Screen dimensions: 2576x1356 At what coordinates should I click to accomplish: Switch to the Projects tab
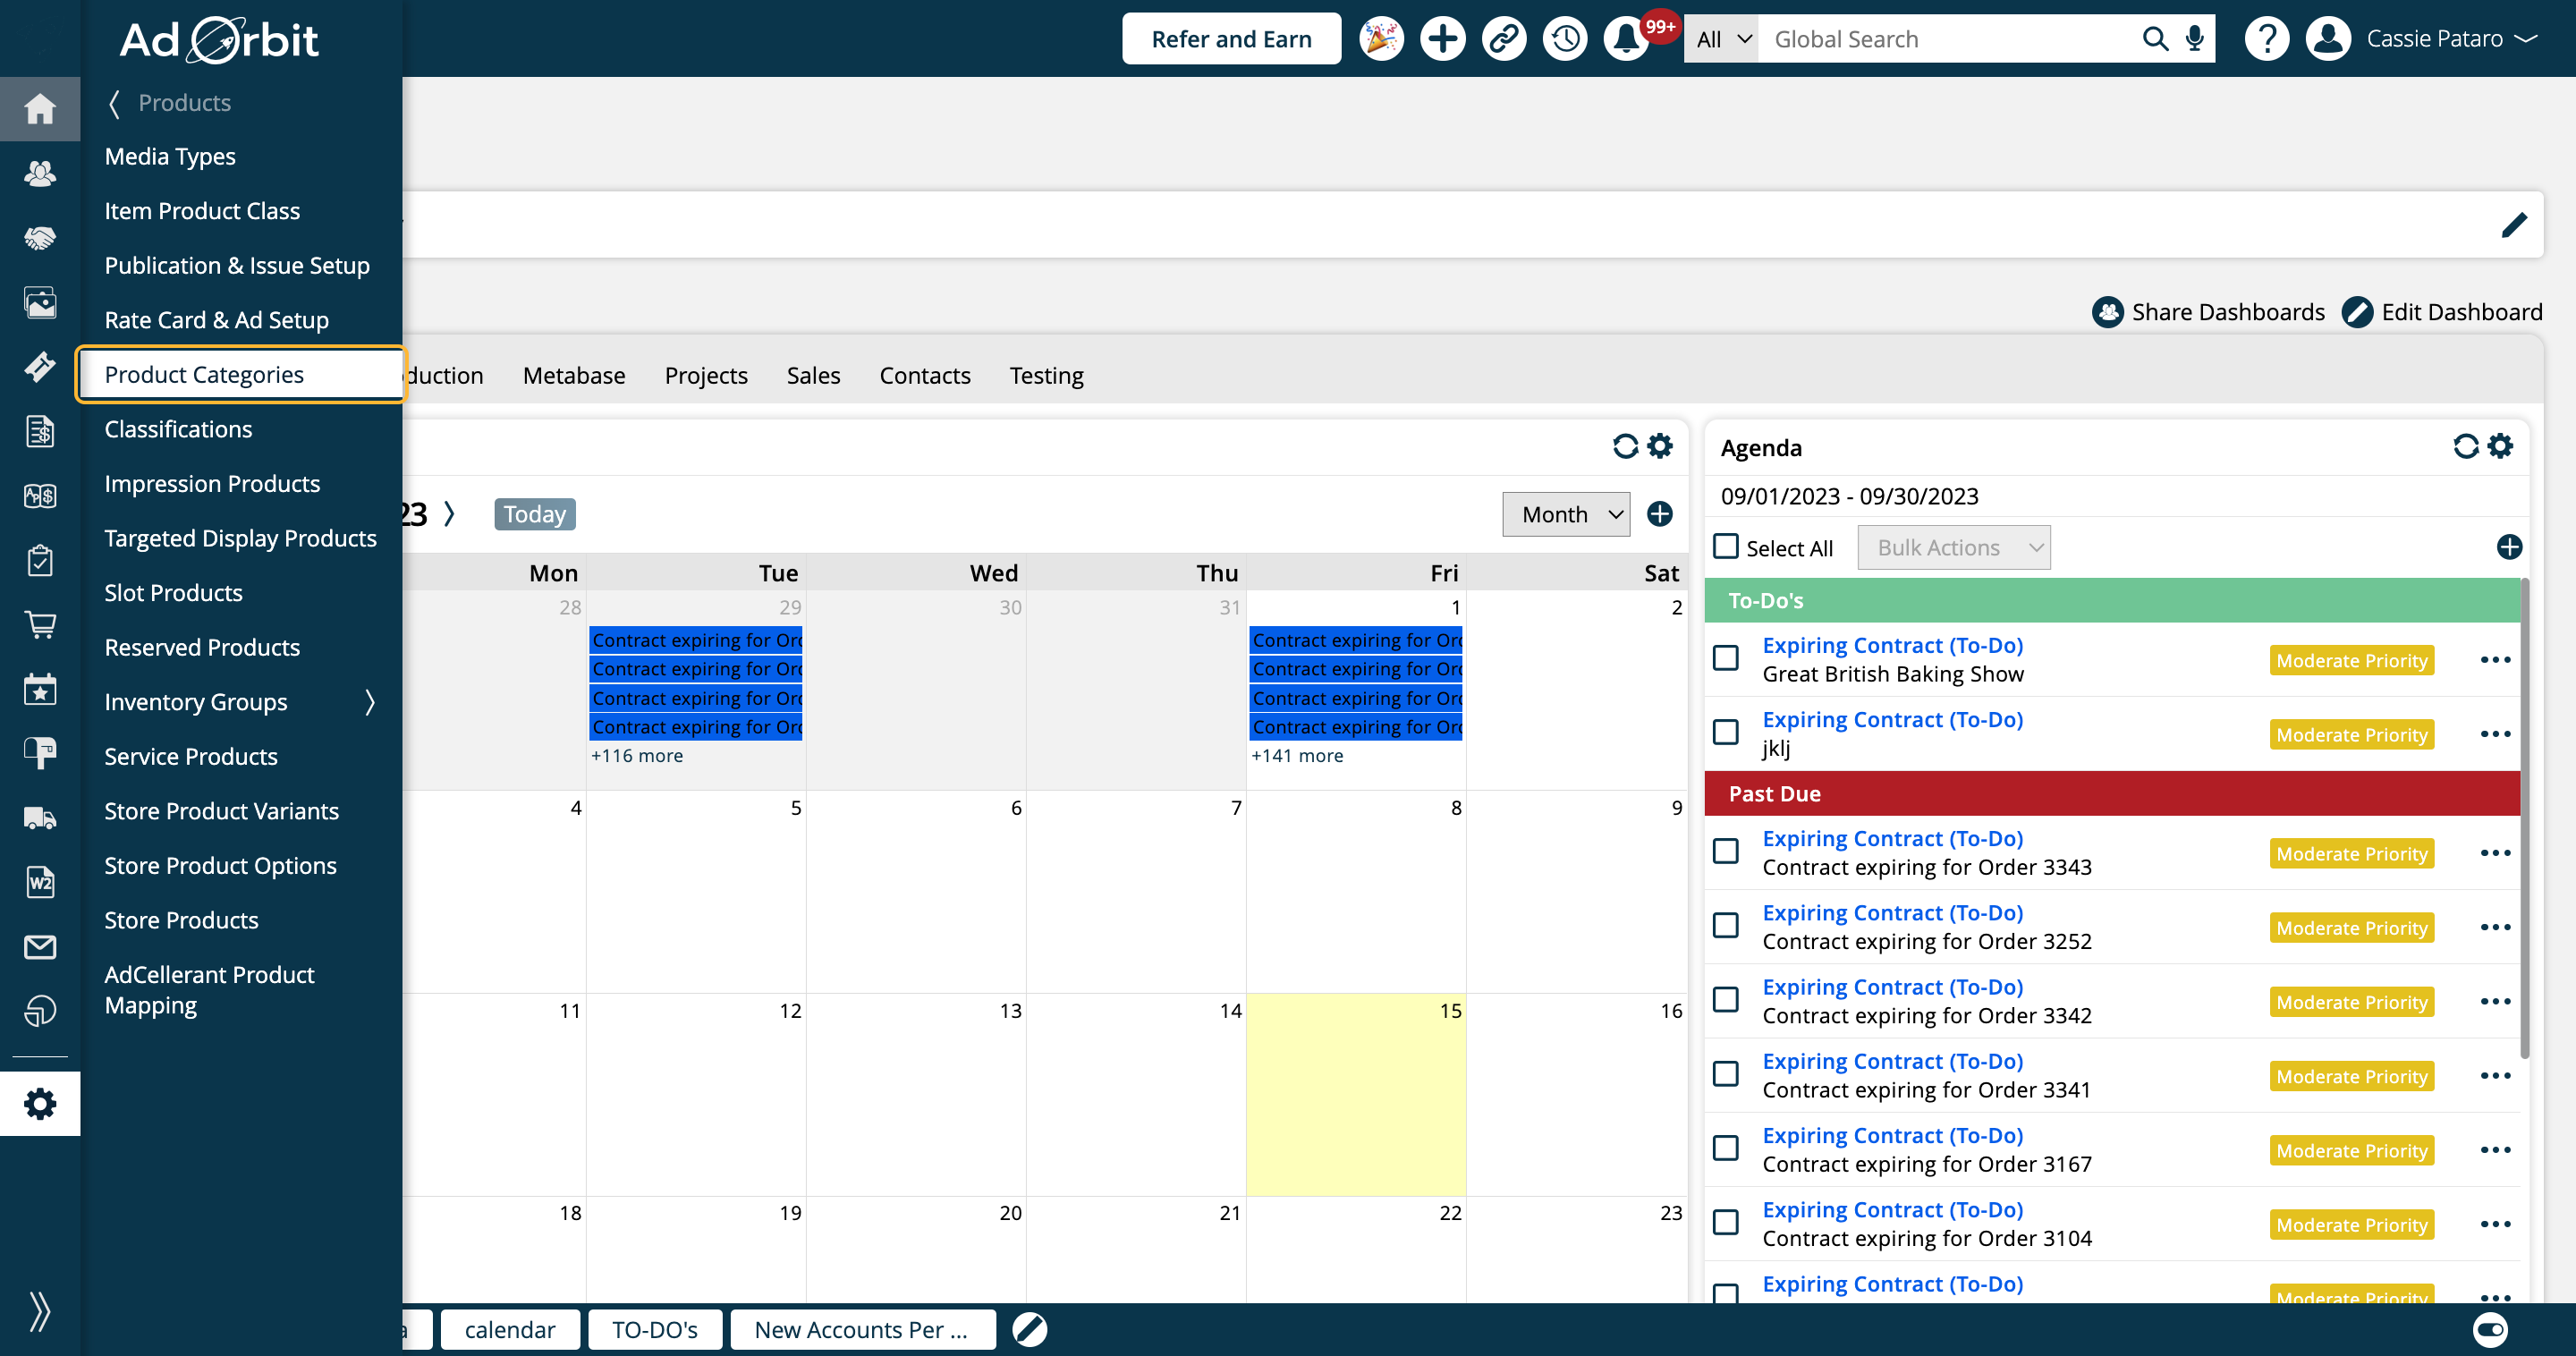click(x=706, y=375)
